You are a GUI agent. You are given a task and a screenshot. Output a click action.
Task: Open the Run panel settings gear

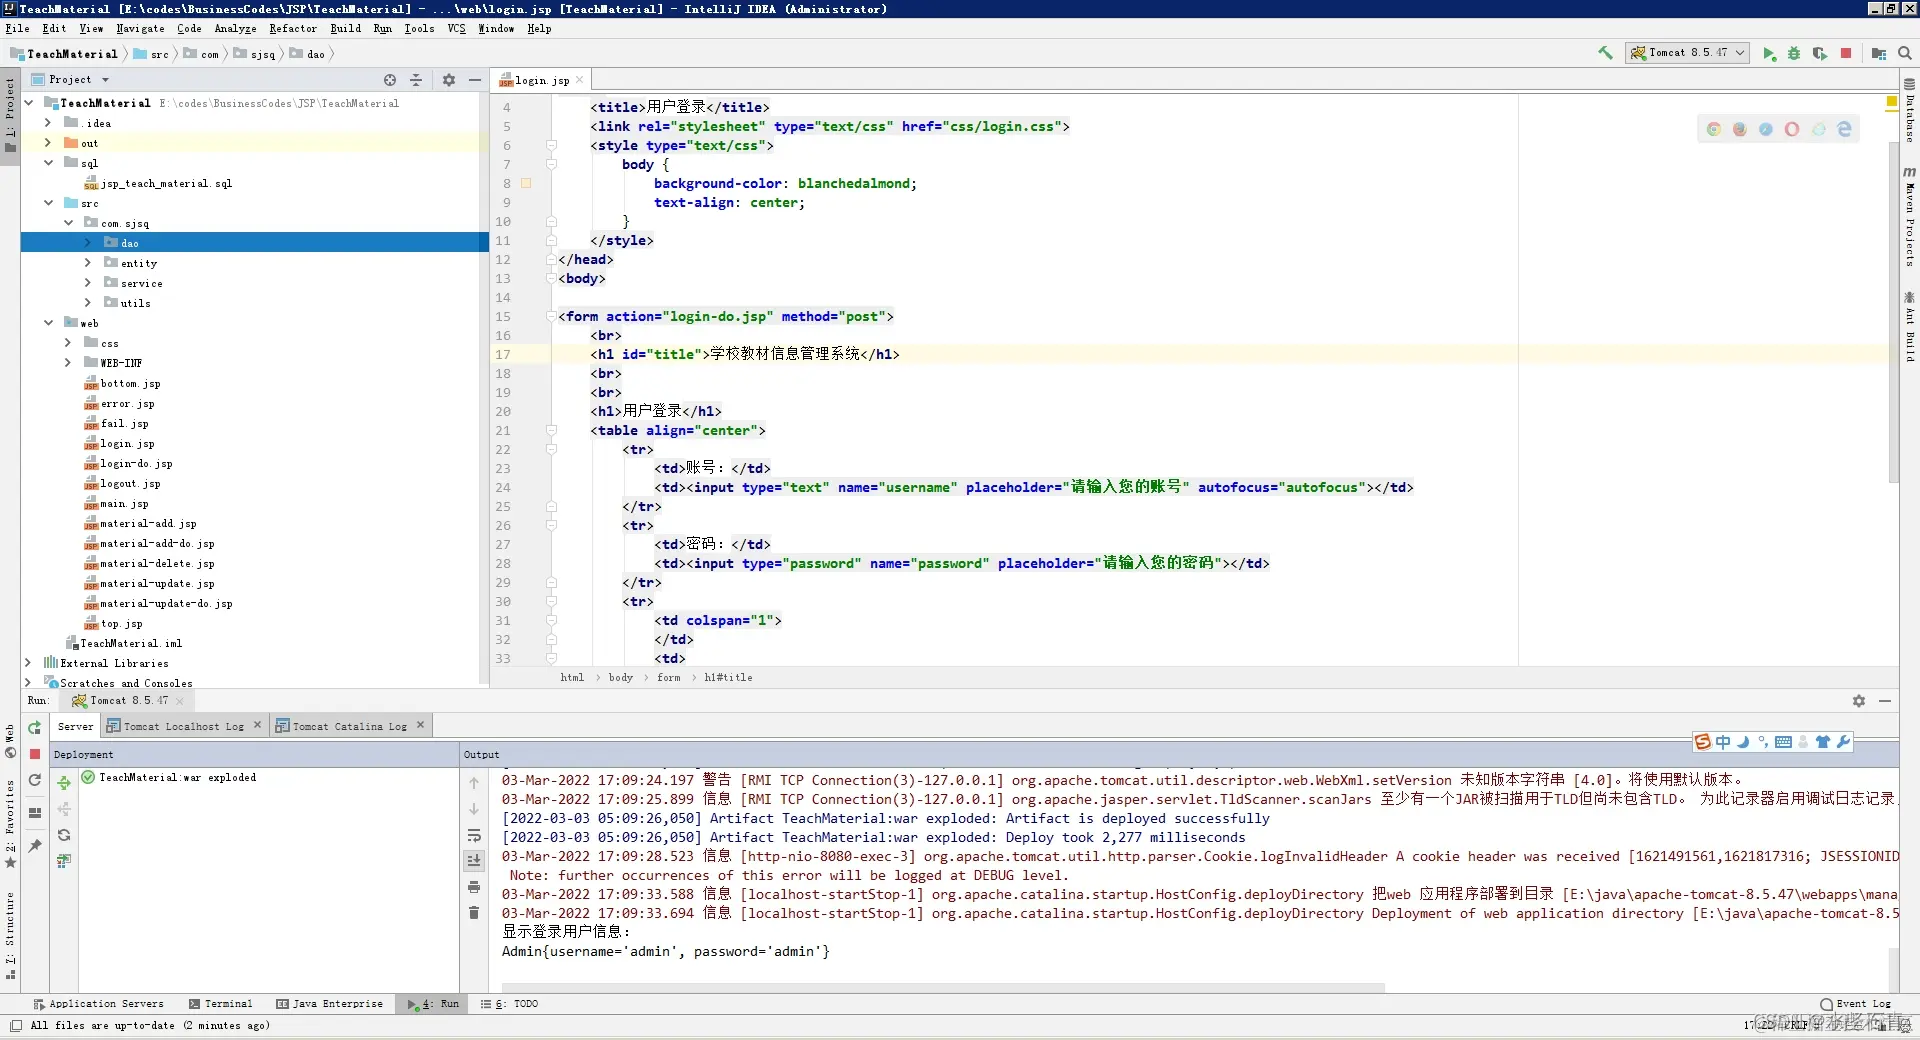pos(1859,701)
